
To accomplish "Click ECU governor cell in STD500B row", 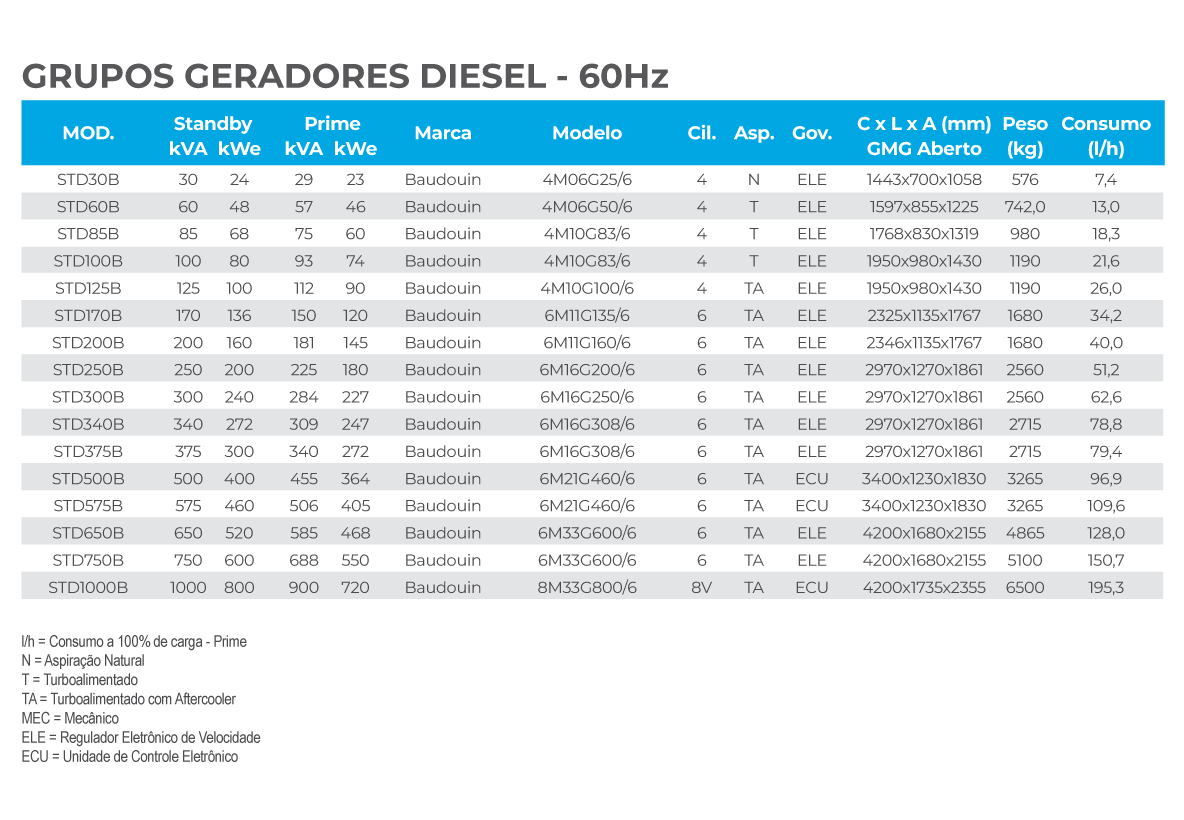I will click(812, 479).
